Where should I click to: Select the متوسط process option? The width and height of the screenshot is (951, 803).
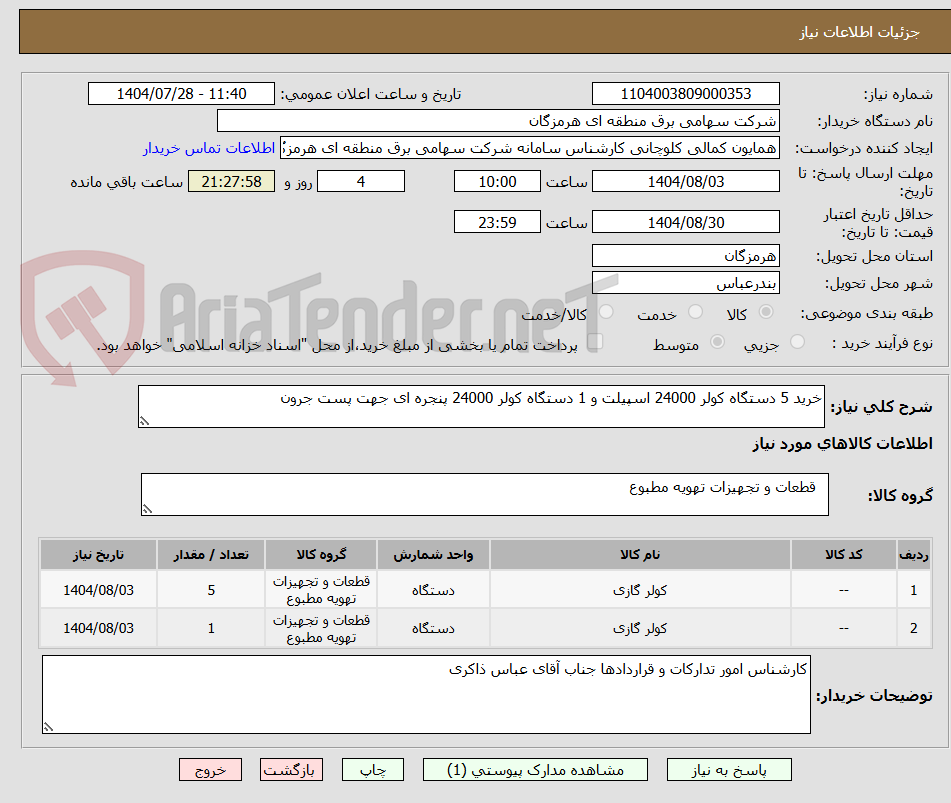(x=716, y=342)
